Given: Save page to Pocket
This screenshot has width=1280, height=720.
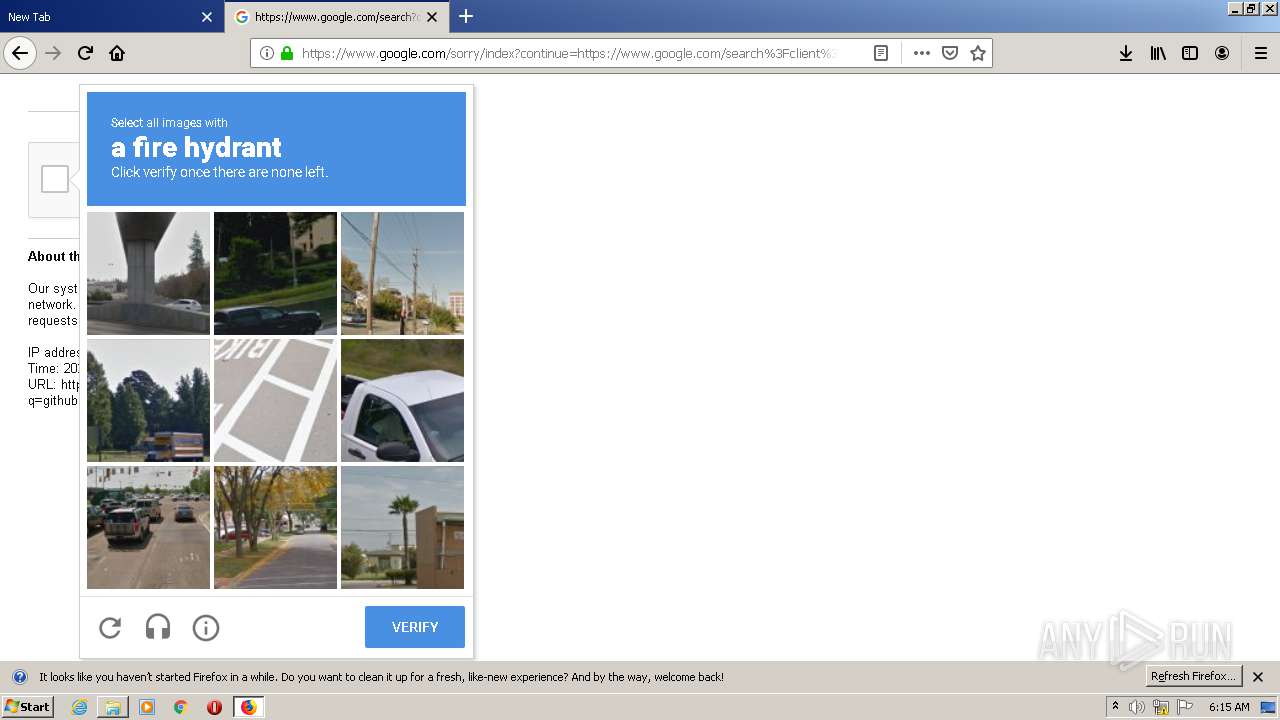Looking at the screenshot, I should point(950,53).
